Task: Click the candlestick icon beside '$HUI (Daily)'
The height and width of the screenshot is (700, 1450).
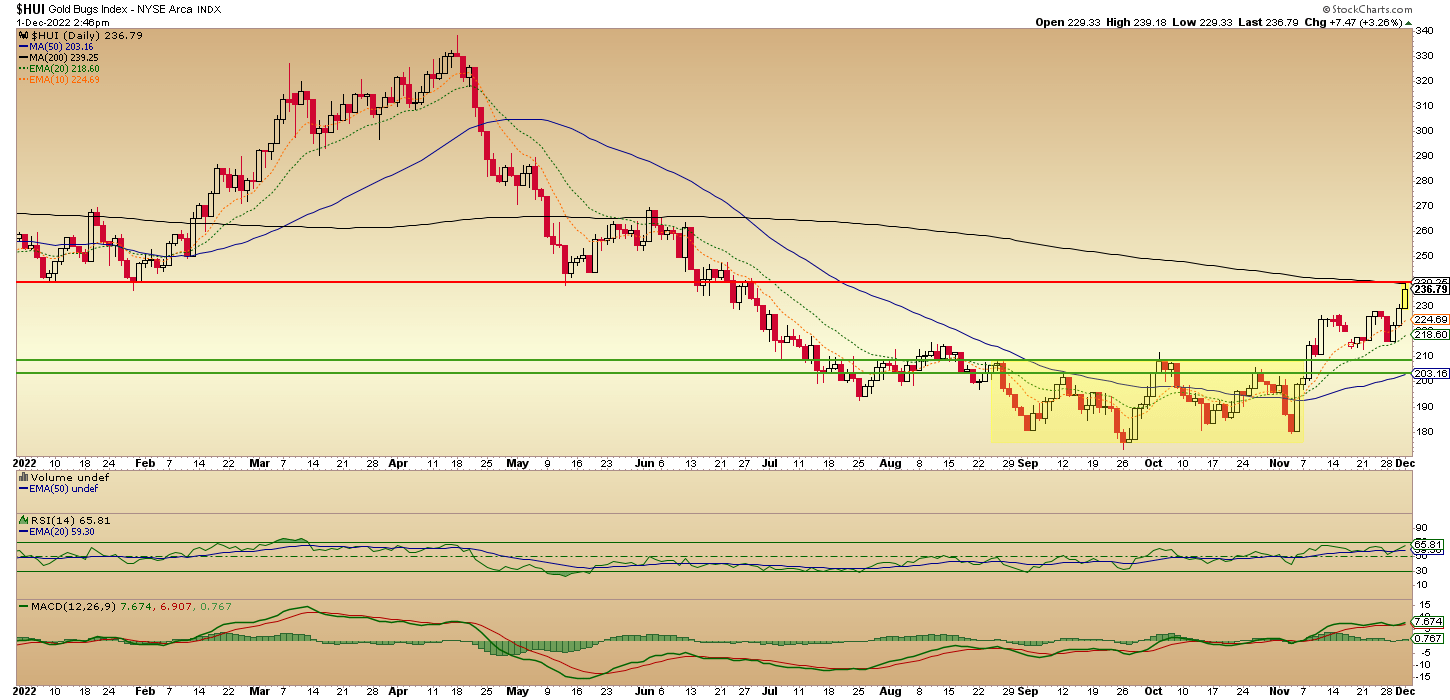Action: click(23, 35)
